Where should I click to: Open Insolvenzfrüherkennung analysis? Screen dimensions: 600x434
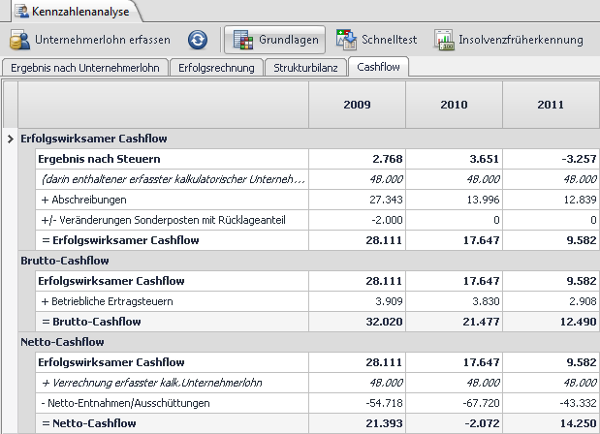coord(509,40)
